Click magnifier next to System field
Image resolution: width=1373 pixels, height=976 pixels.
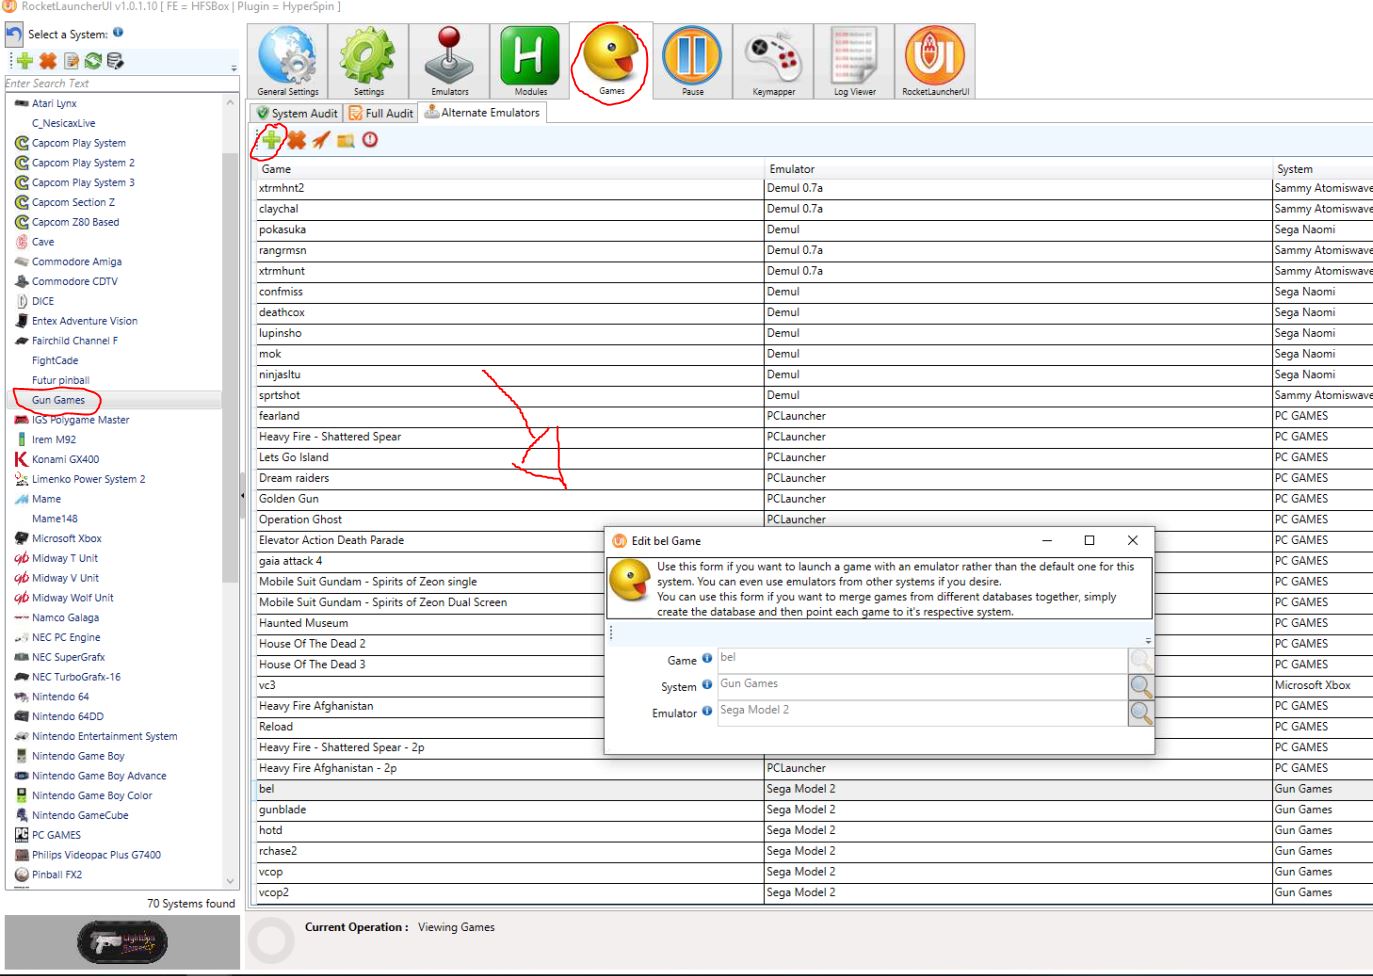pyautogui.click(x=1140, y=686)
